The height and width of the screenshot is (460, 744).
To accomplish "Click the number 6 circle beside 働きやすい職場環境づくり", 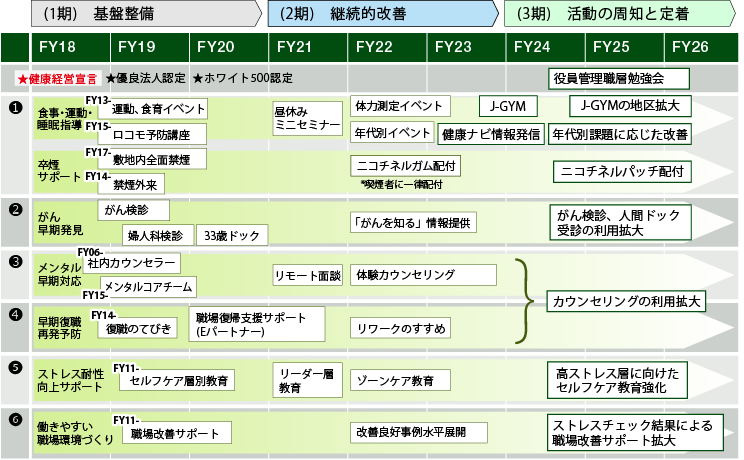I will point(15,420).
